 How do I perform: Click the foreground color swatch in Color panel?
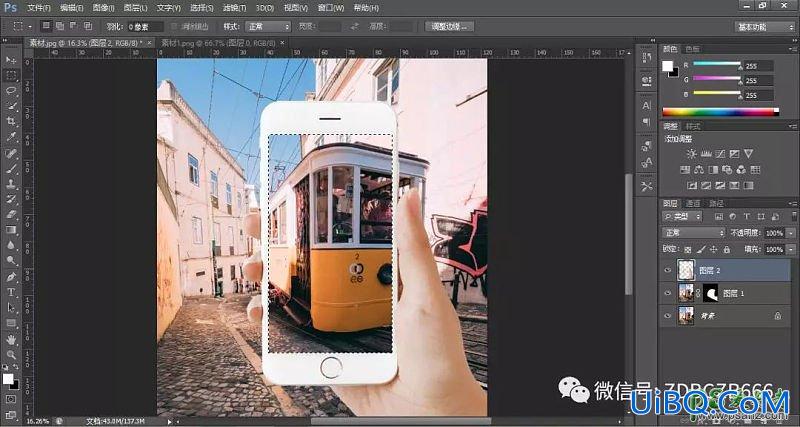(x=667, y=66)
